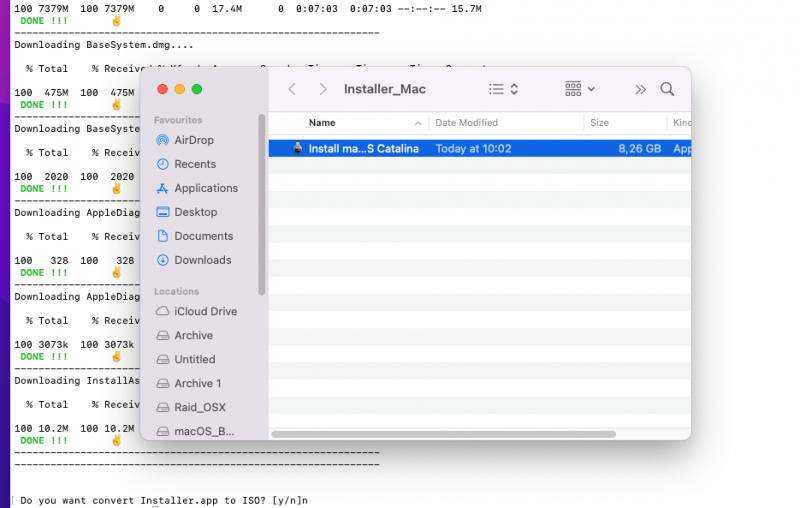
Task: Open the Archive 1 volume
Action: point(197,383)
